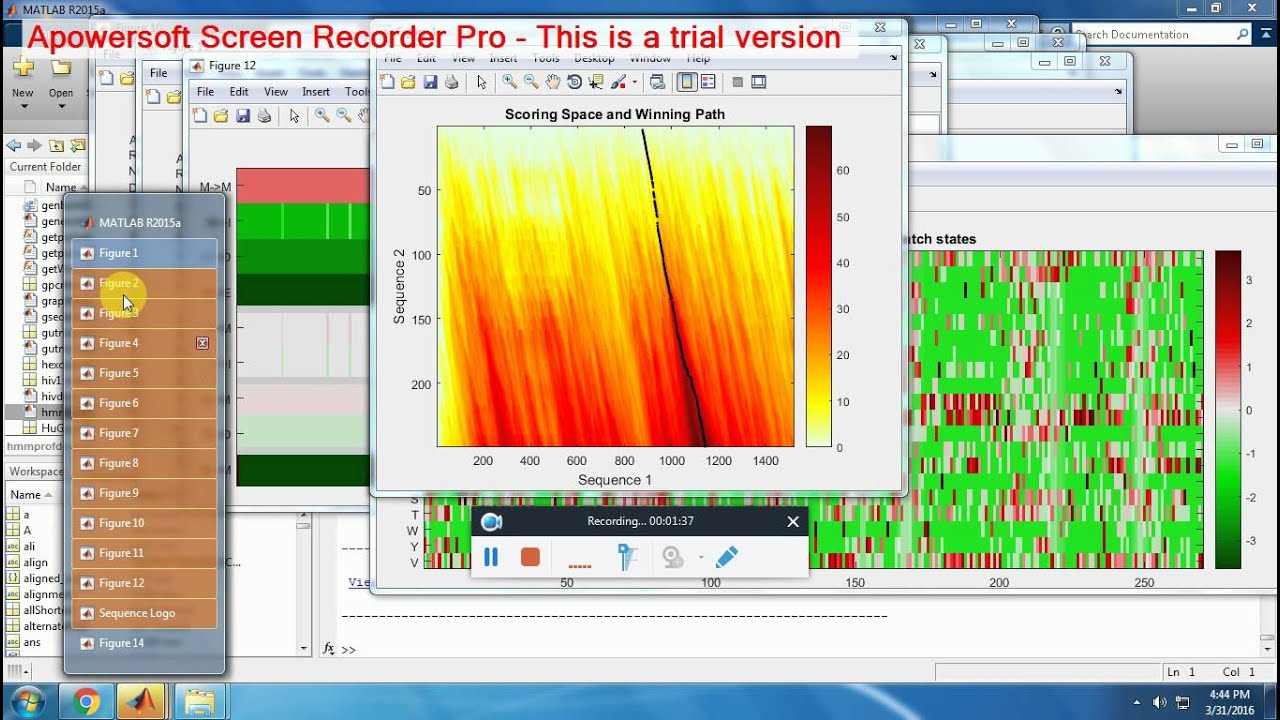Open Chrome from the Windows taskbar

(x=86, y=703)
